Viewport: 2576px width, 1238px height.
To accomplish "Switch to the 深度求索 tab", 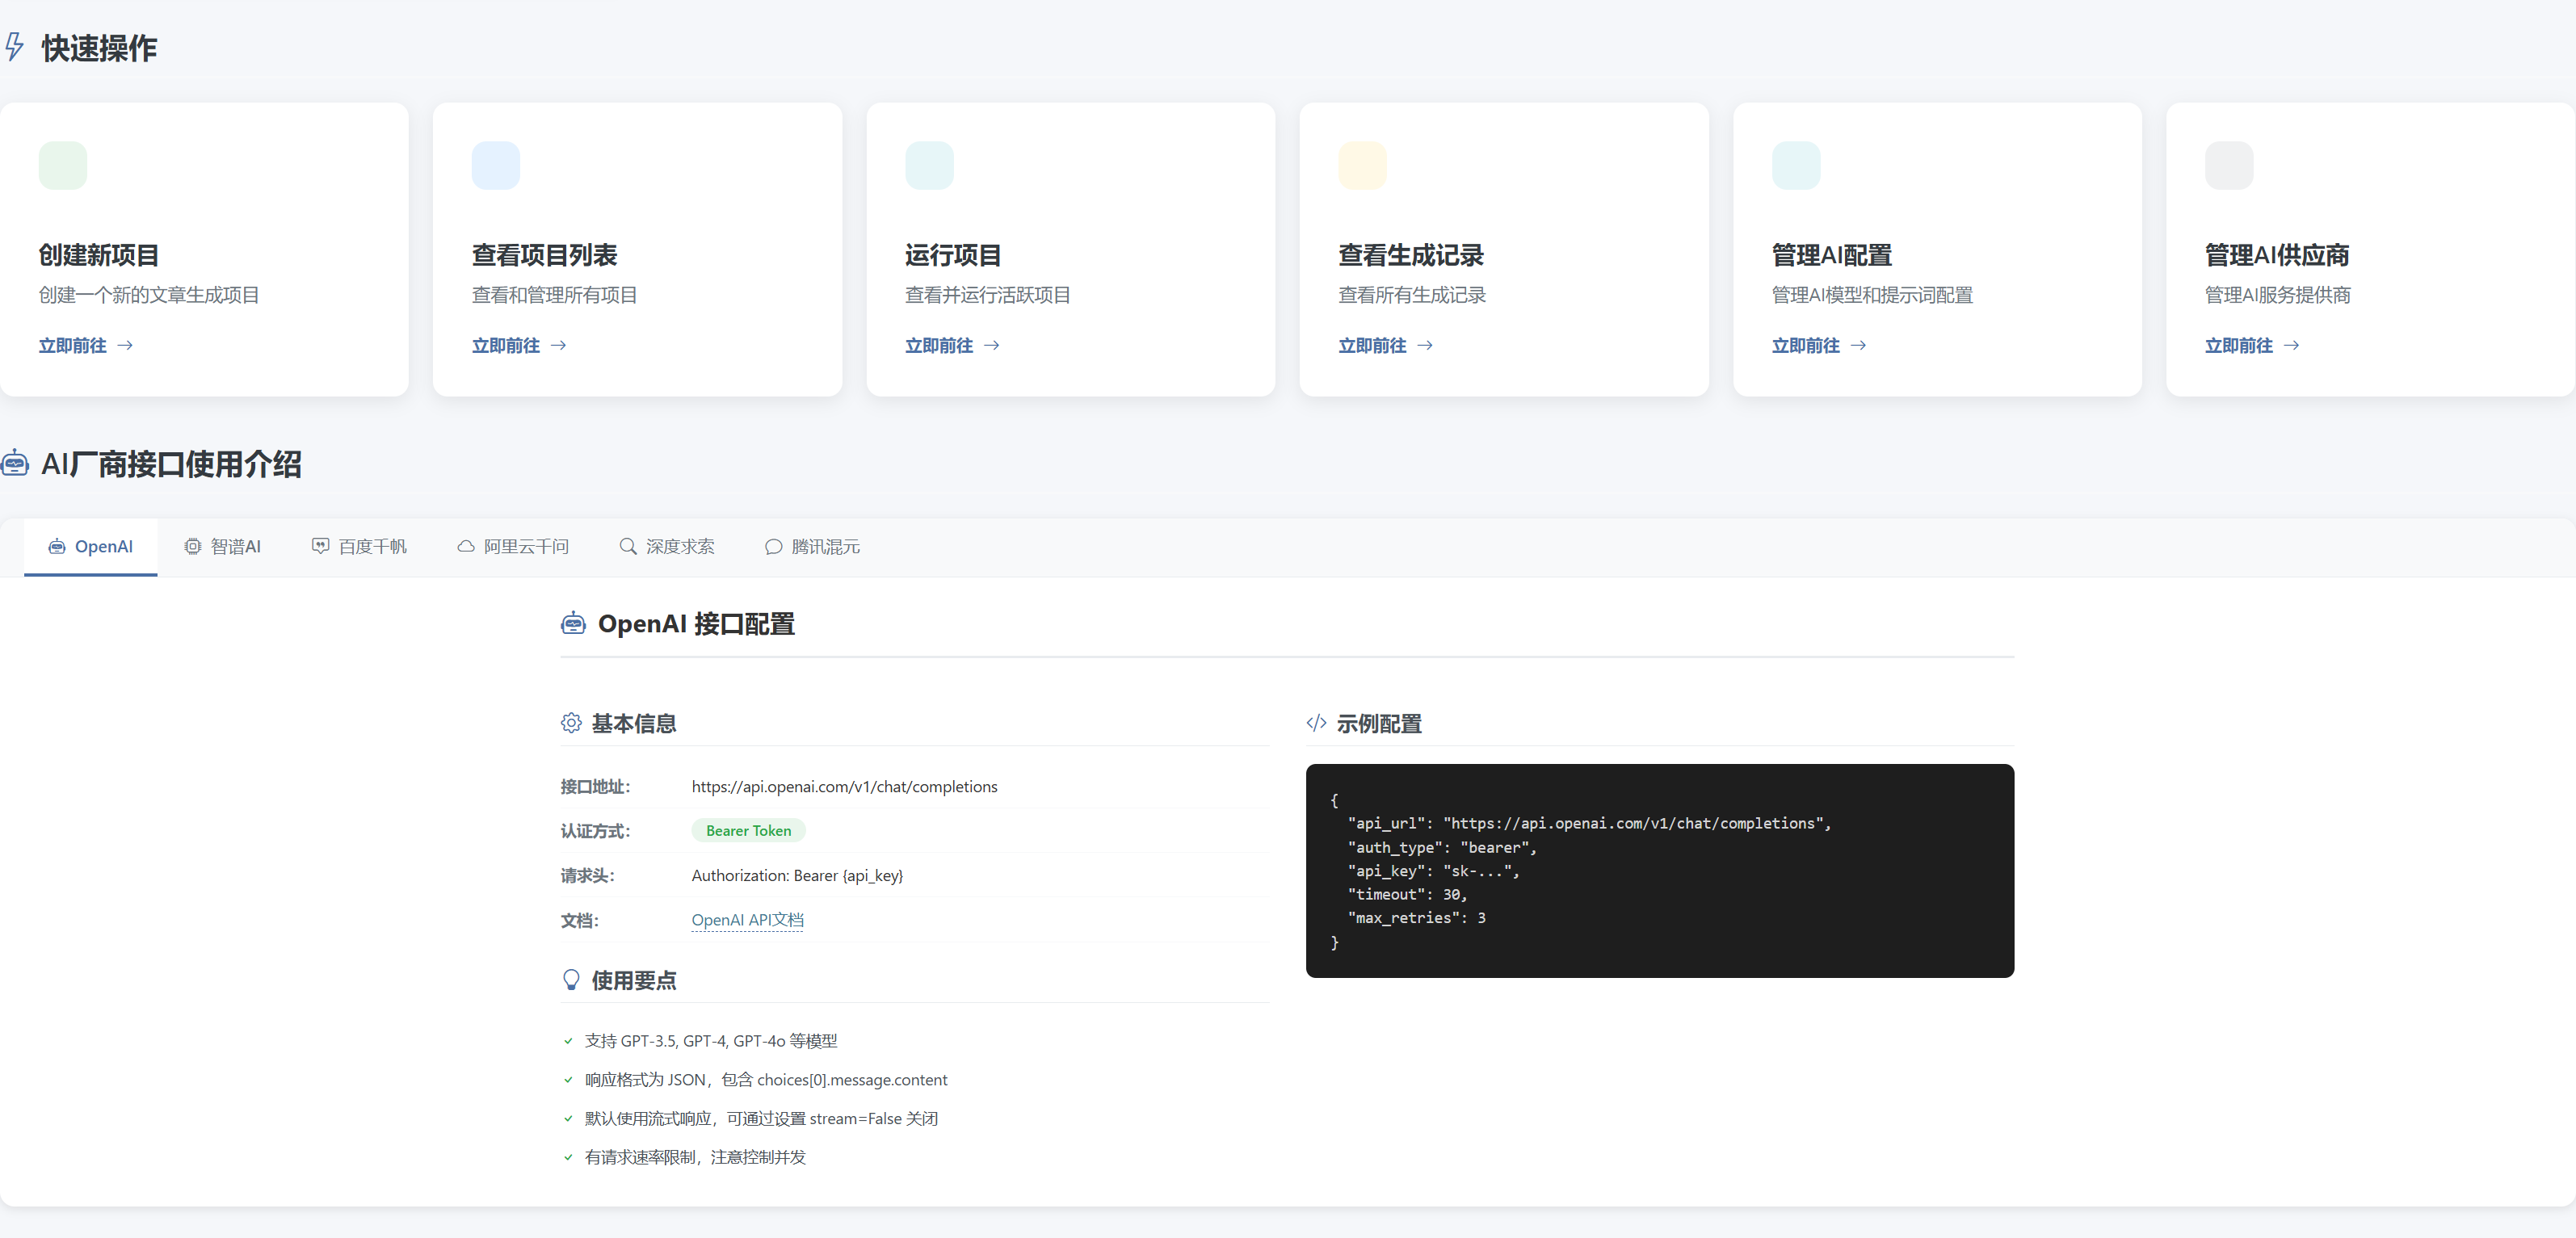I will point(667,546).
